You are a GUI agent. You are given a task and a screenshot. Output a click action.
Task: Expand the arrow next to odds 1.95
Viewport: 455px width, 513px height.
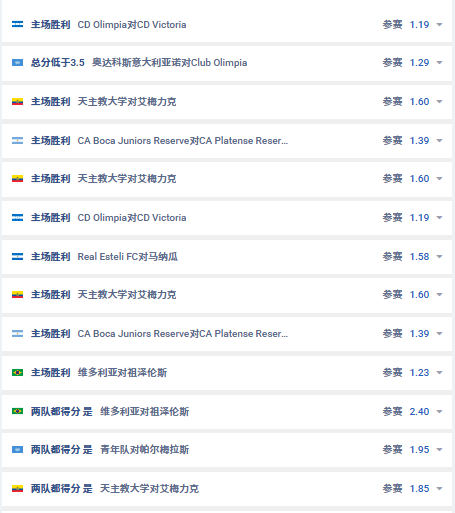(439, 450)
